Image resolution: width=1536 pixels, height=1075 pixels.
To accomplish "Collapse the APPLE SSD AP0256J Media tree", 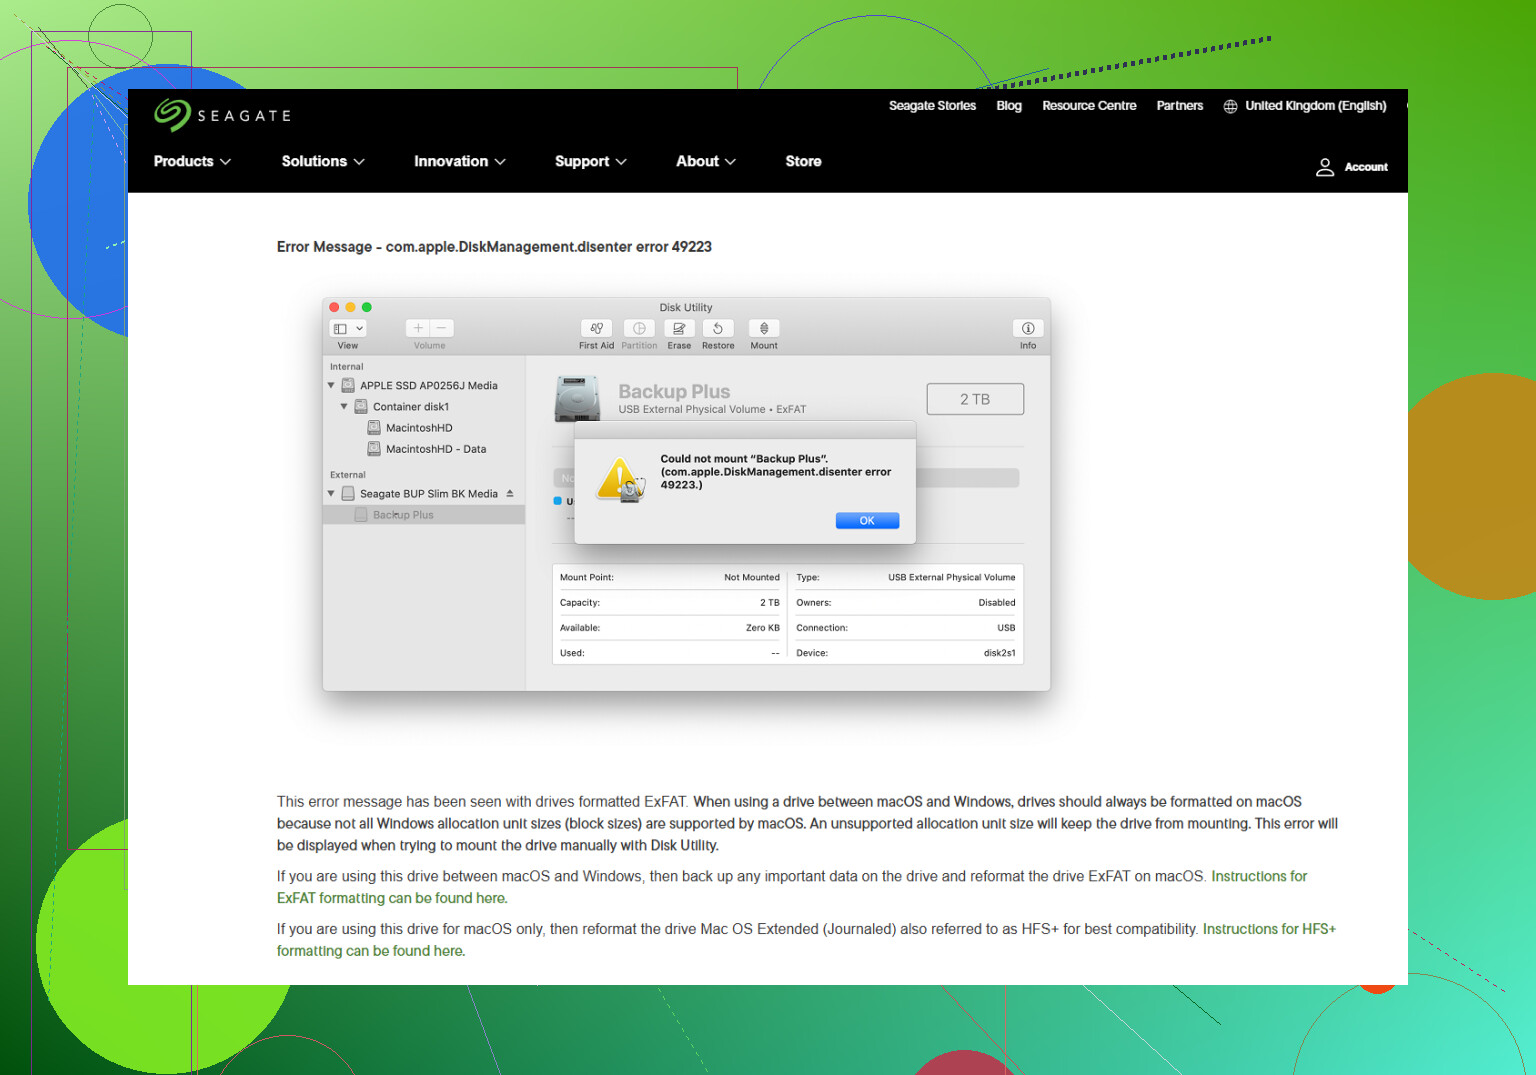I will 331,385.
